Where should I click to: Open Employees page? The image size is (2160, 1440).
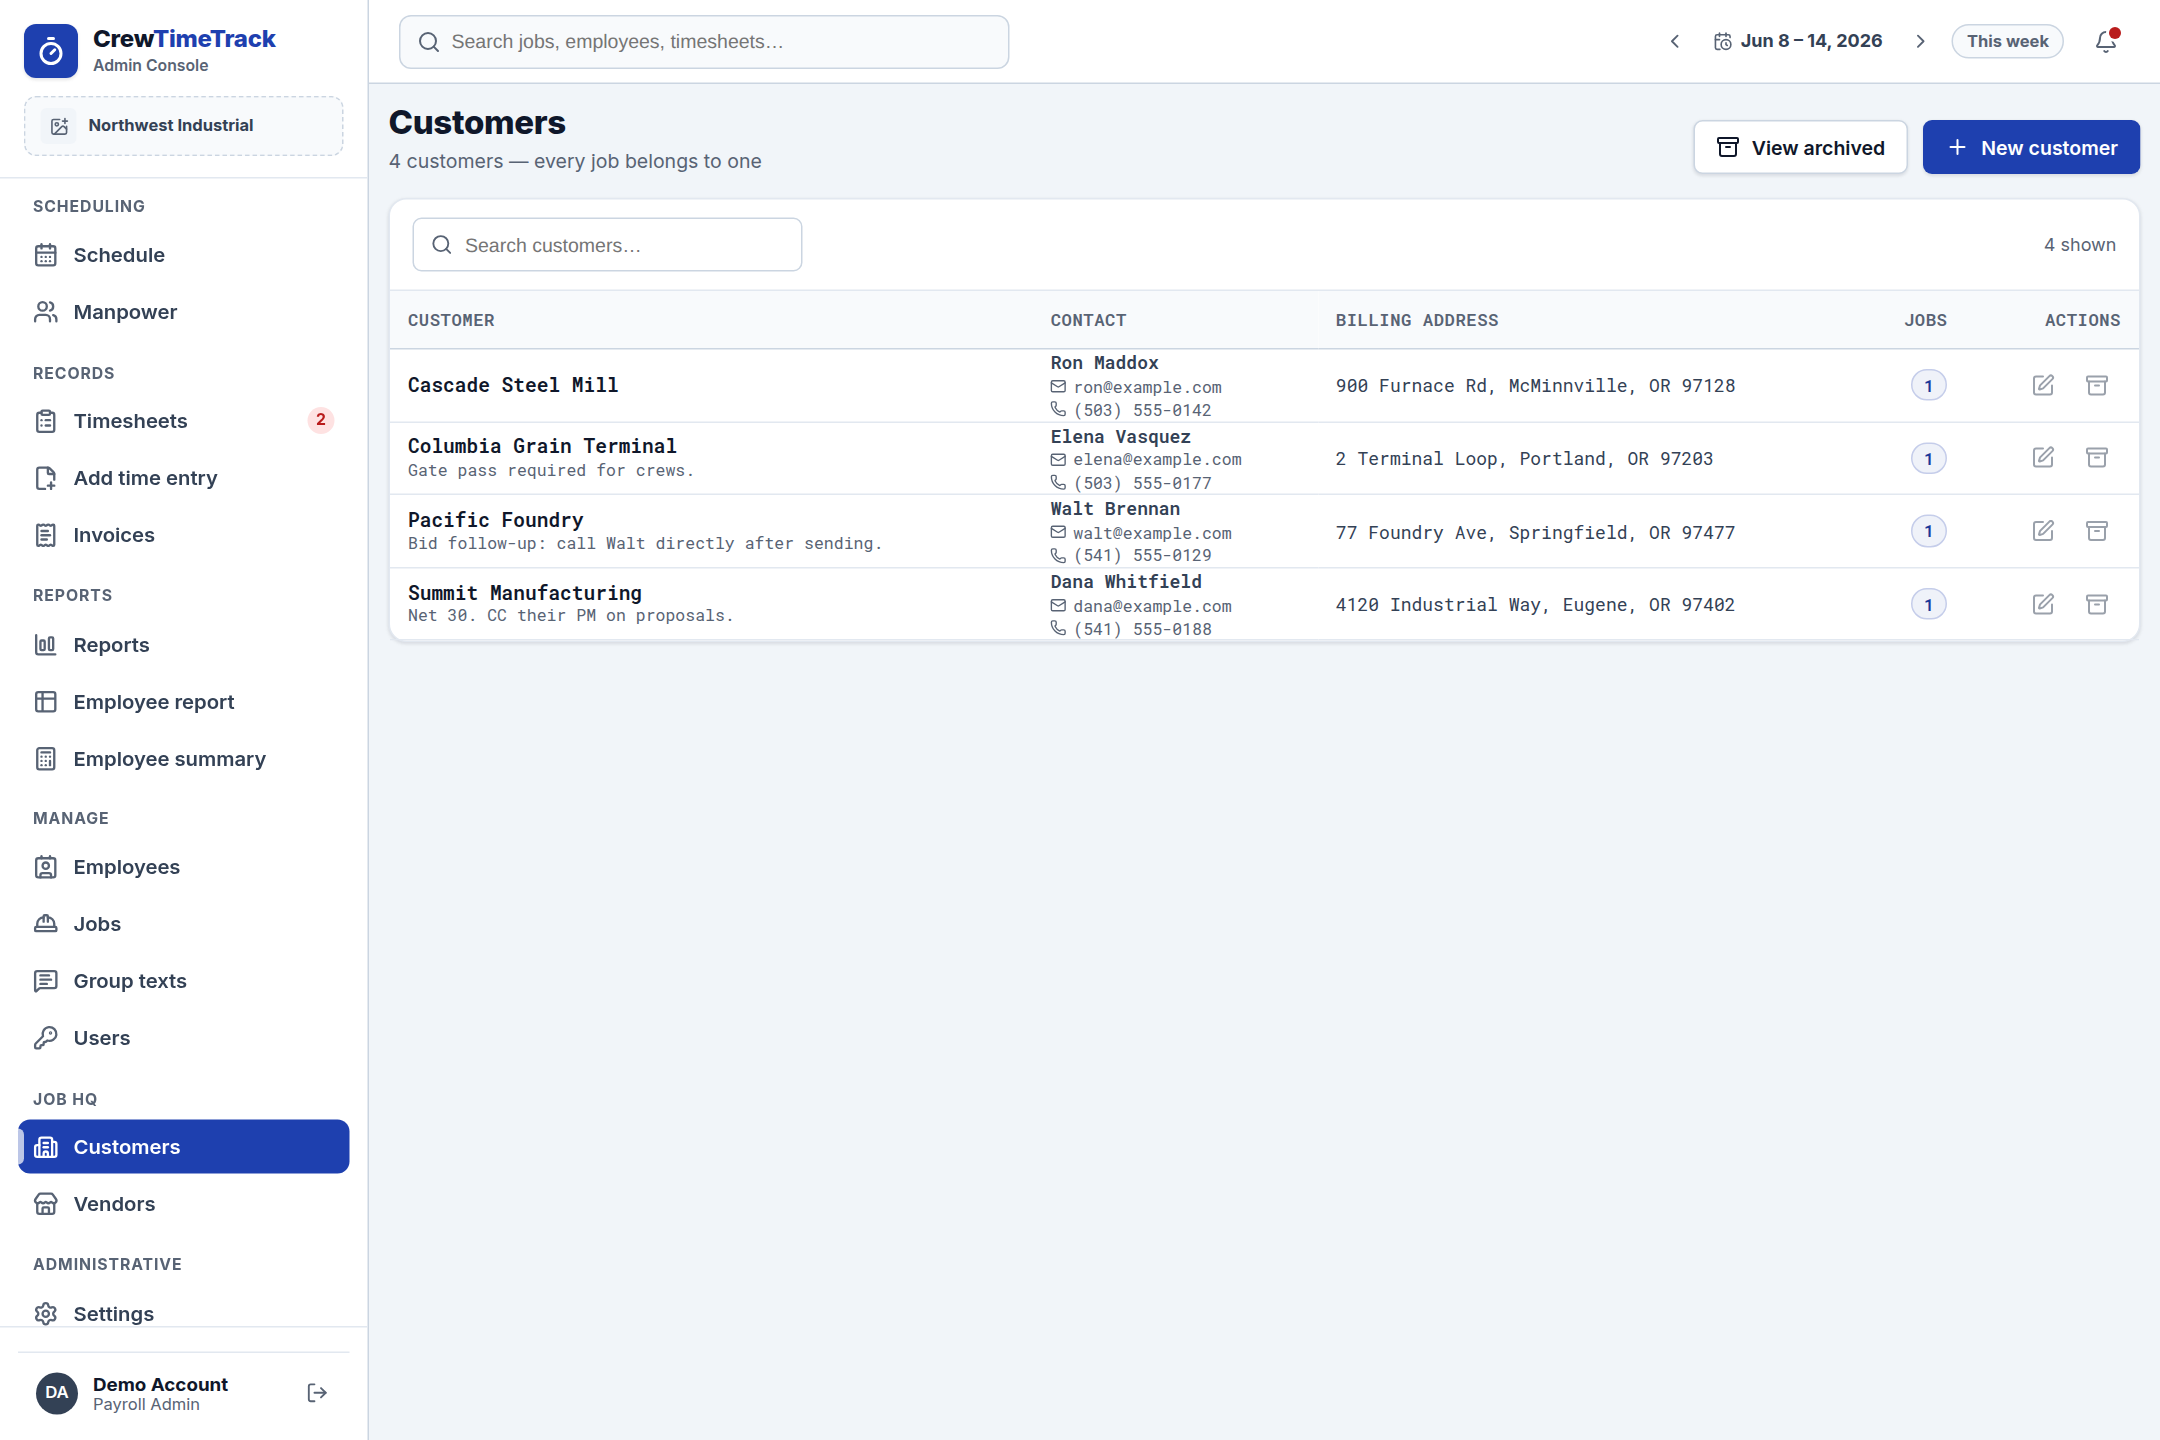tap(184, 867)
